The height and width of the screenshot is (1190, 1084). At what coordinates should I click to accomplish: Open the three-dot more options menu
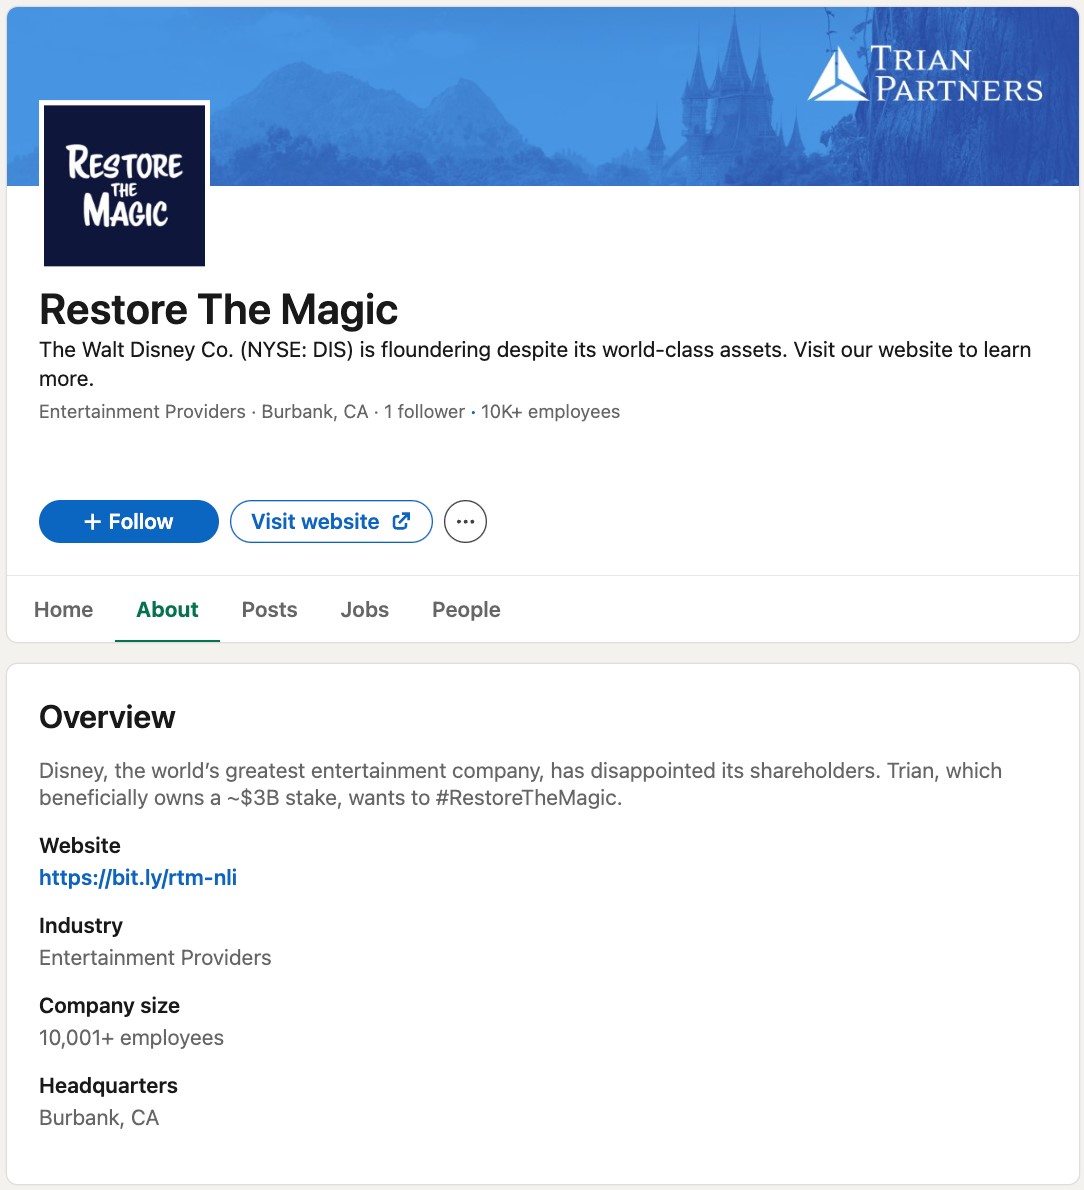tap(465, 522)
